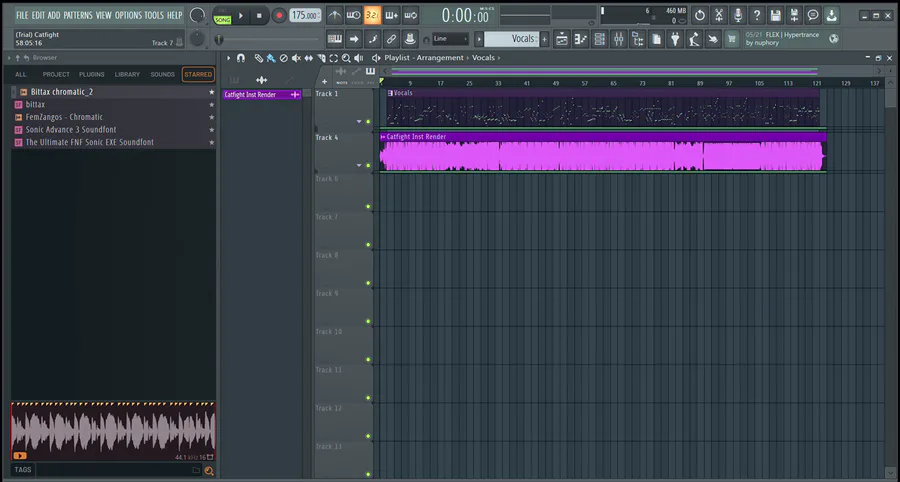Image resolution: width=900 pixels, height=482 pixels.
Task: Open the tempo tapper icon
Action: pos(695,39)
